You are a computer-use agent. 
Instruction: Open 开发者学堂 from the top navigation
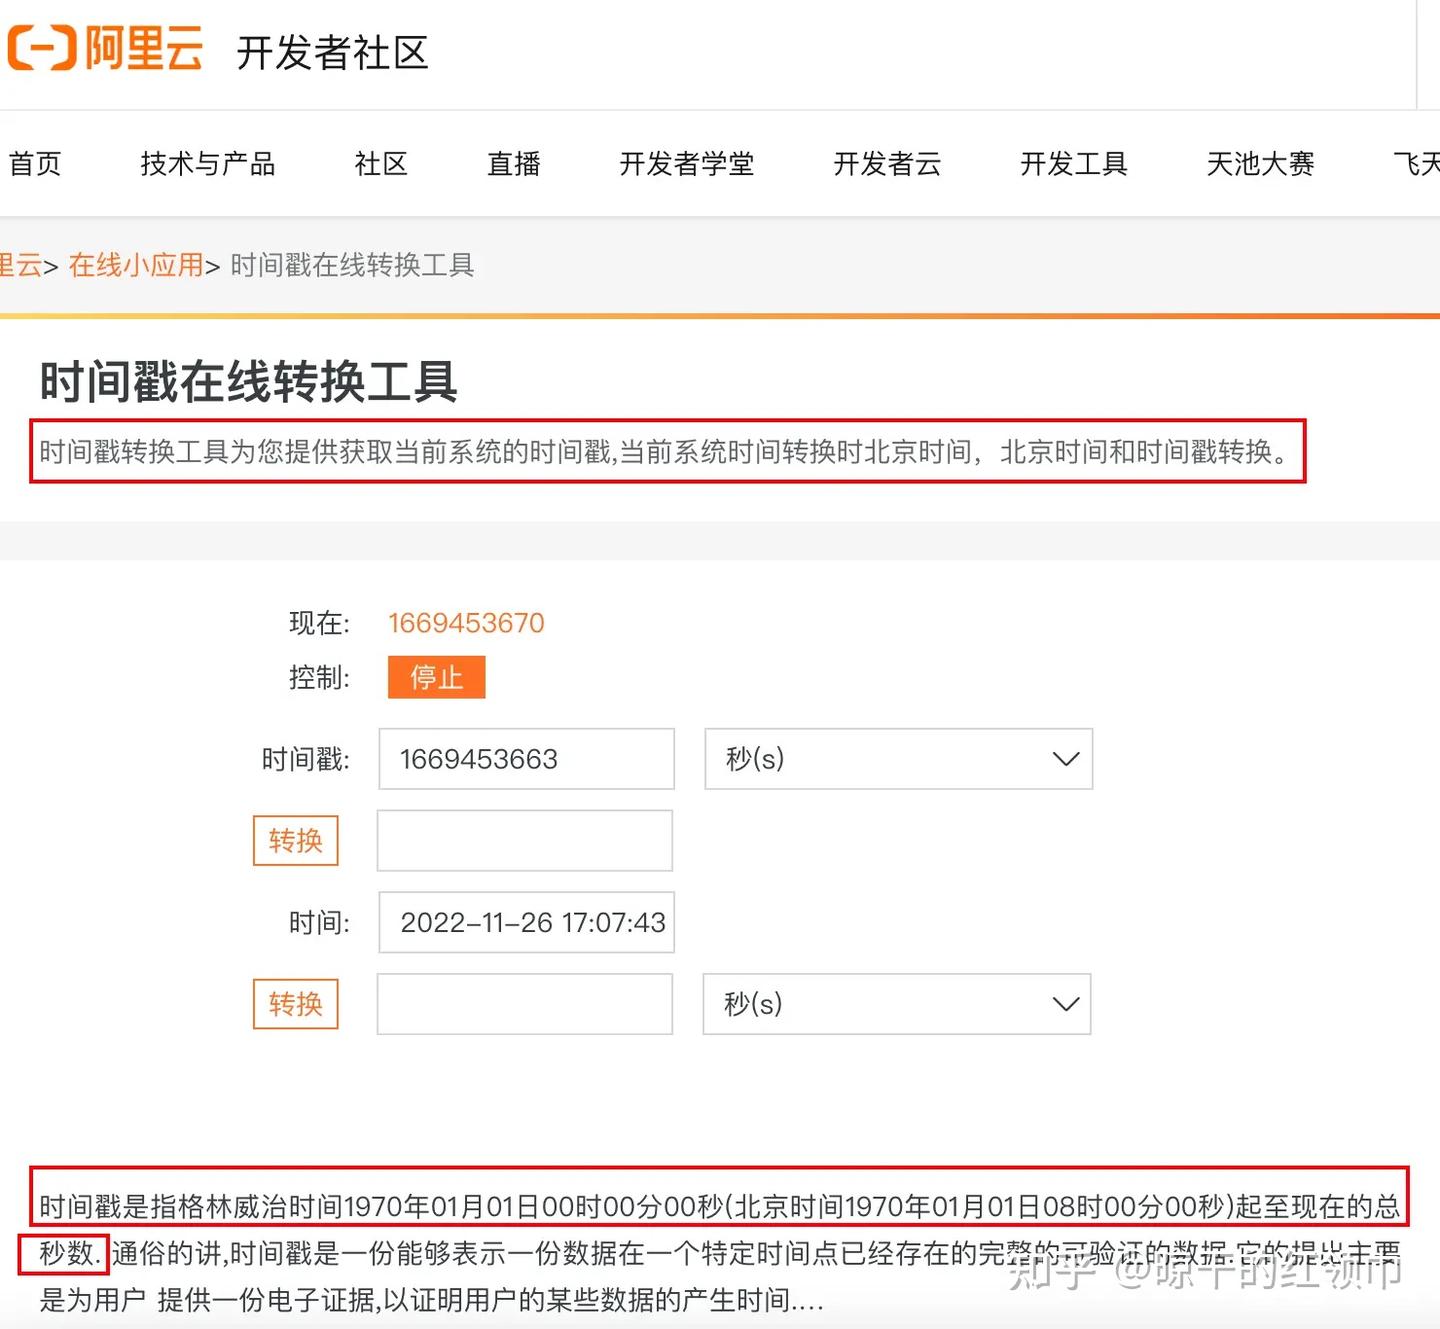coord(687,164)
